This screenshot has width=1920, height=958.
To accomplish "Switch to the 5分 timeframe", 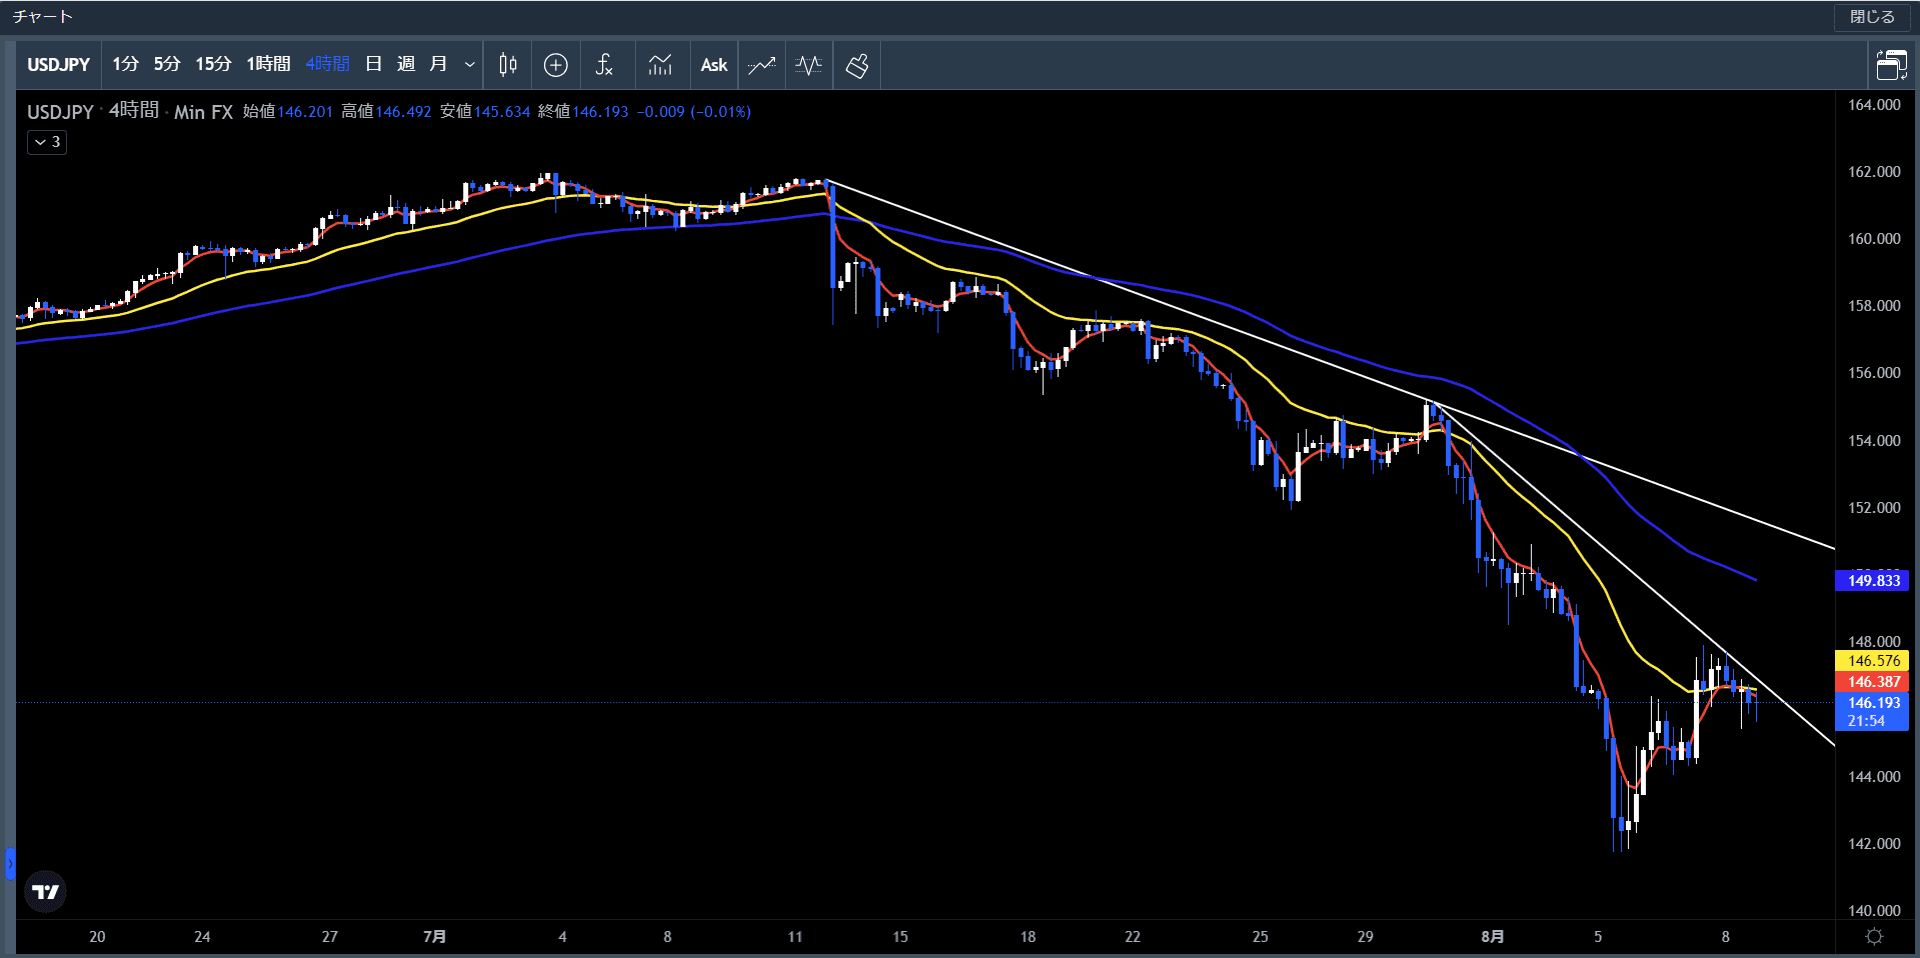I will click(167, 64).
